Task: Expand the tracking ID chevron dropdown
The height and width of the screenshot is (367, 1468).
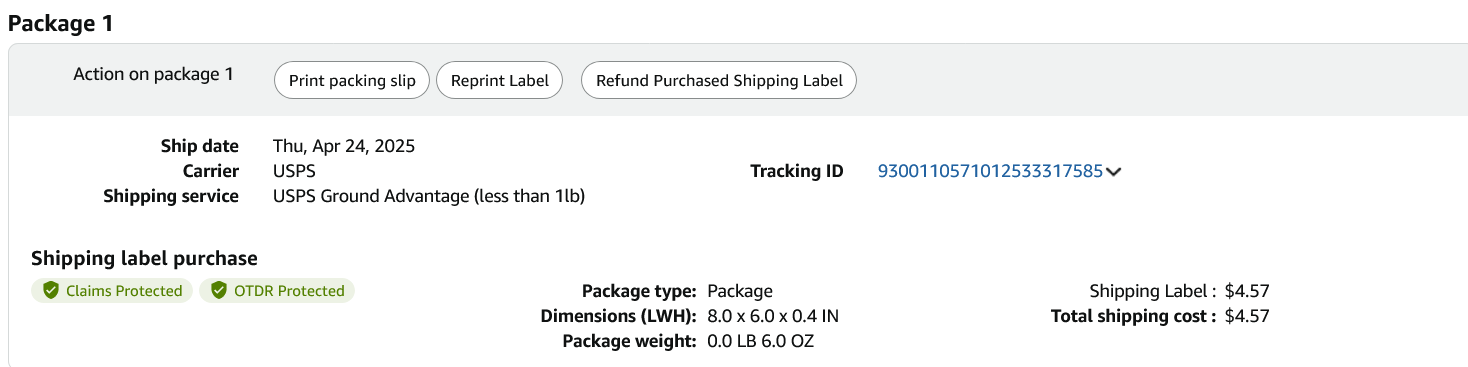Action: 1114,172
